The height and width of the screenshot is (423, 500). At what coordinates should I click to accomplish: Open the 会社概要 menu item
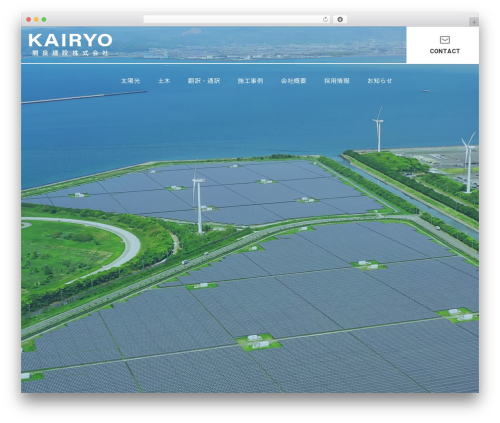point(293,81)
